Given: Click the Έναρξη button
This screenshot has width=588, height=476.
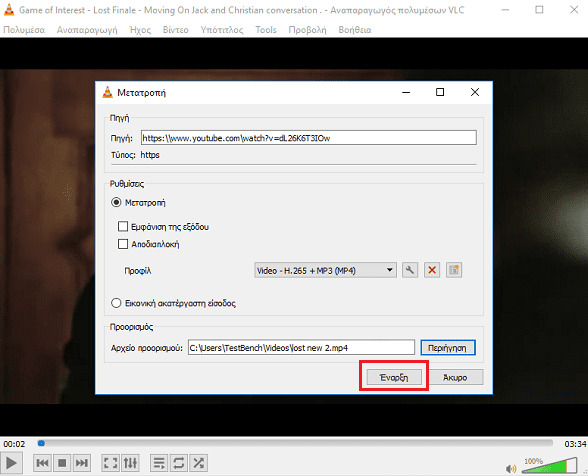Looking at the screenshot, I should tap(394, 377).
